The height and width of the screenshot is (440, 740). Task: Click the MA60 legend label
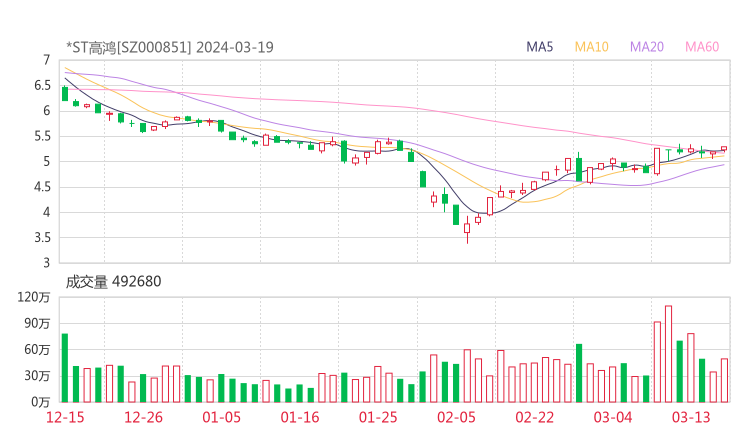[x=702, y=47]
